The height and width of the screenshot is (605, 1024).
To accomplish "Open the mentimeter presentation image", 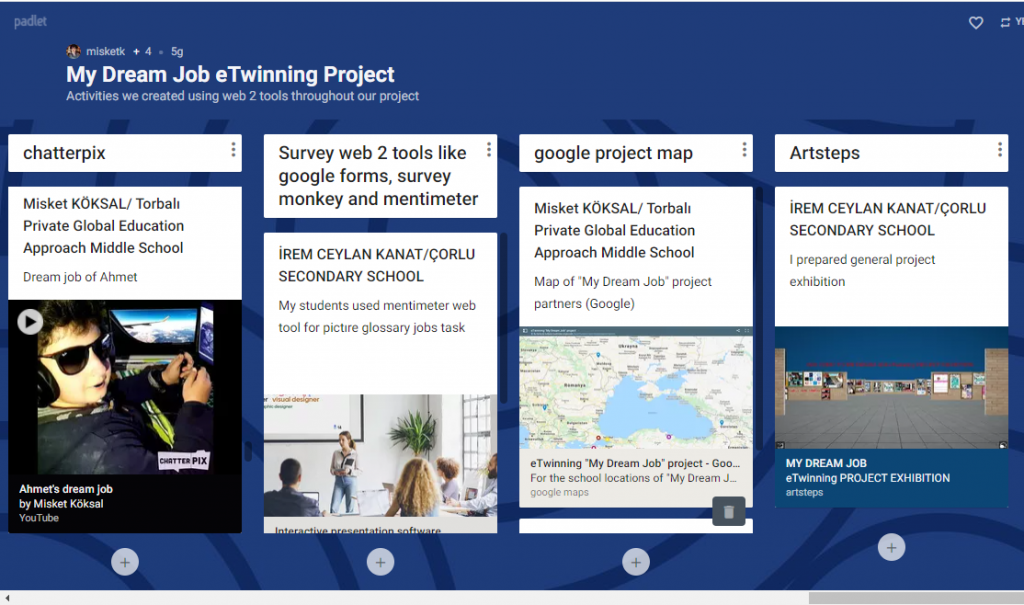I will click(380, 455).
